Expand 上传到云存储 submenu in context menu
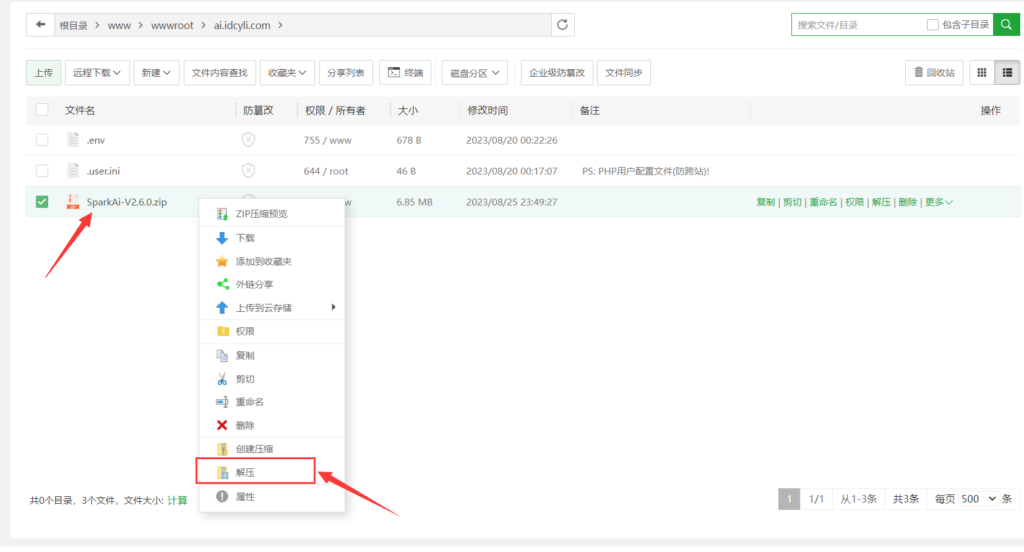The width and height of the screenshot is (1024, 552). click(275, 307)
